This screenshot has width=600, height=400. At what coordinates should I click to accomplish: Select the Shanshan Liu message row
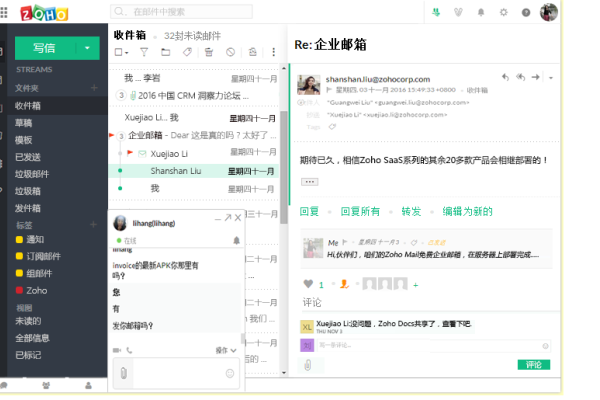pos(194,171)
